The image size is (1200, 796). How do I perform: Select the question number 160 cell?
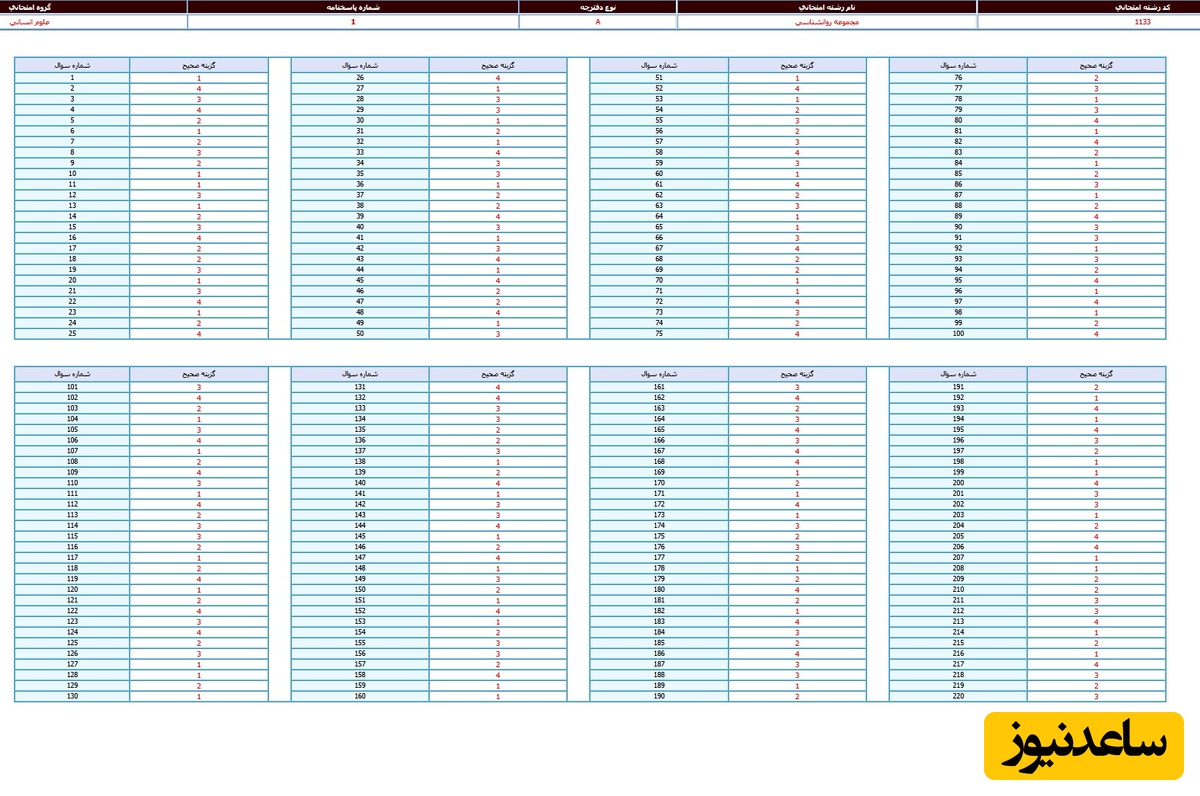[x=360, y=697]
